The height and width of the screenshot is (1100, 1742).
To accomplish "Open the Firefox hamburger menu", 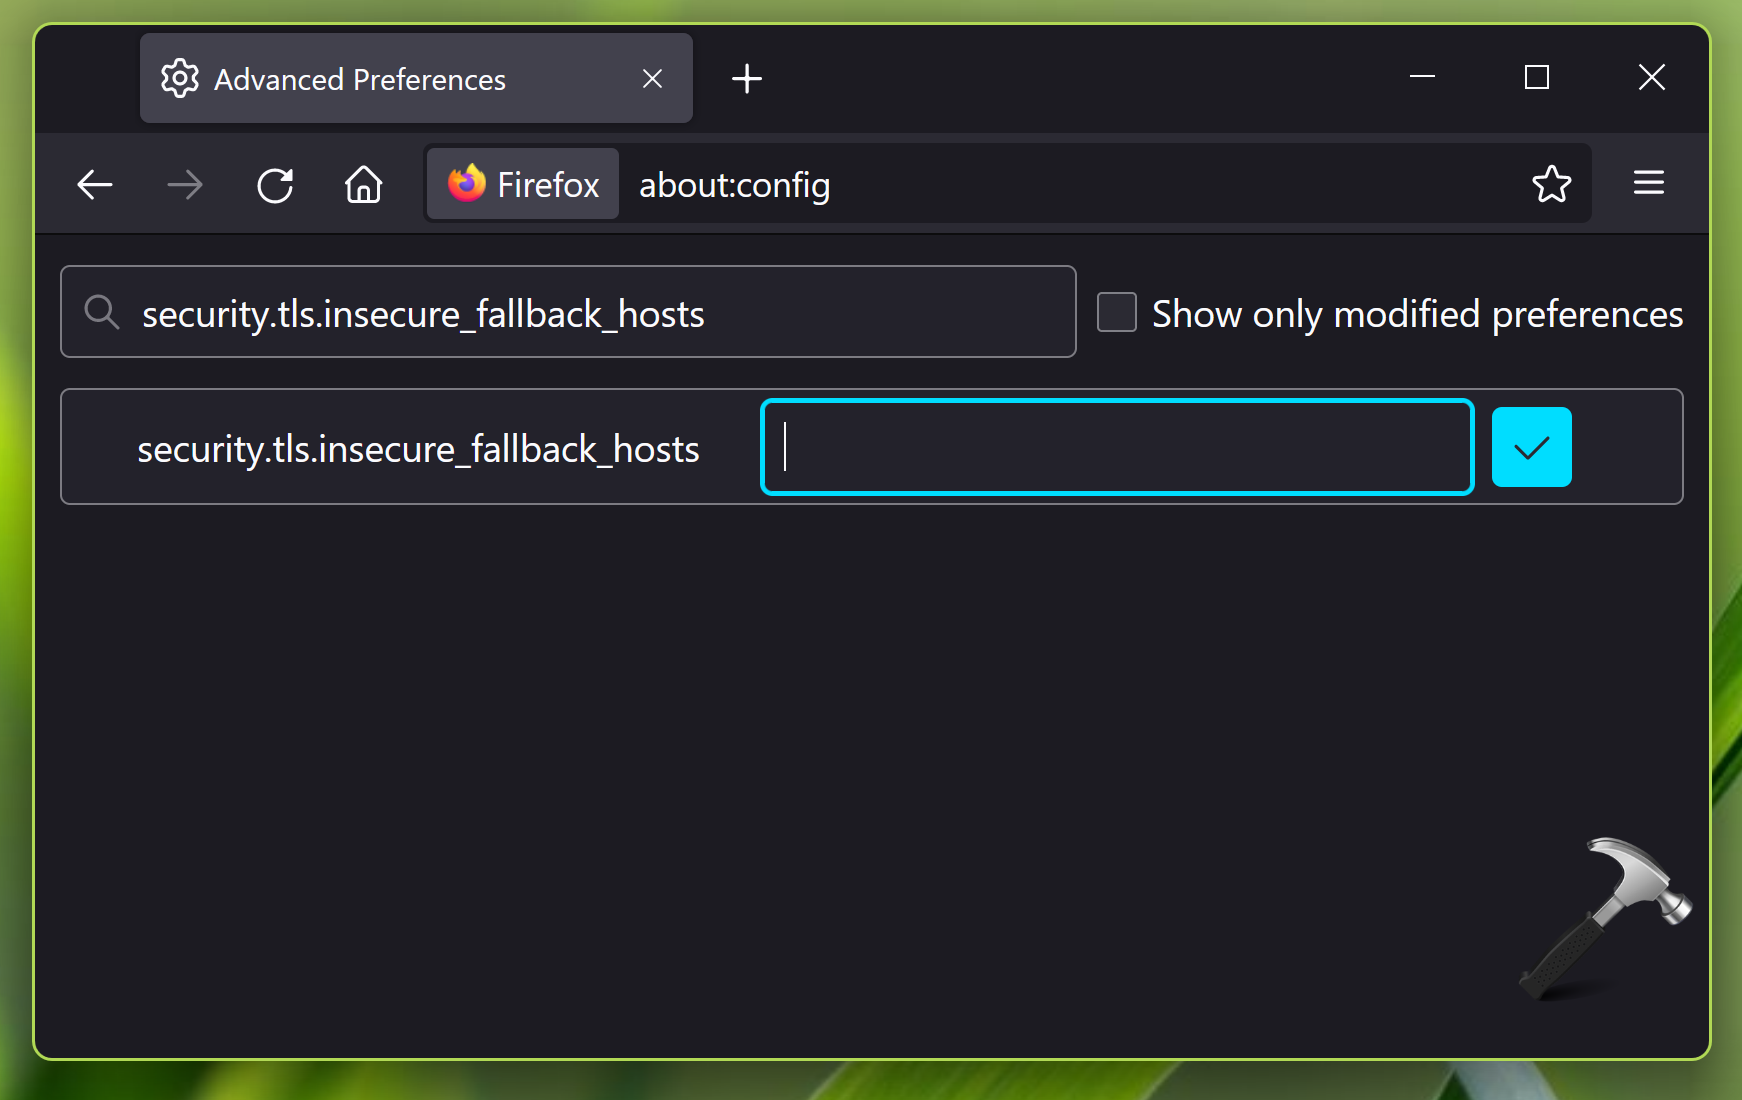I will tap(1648, 183).
